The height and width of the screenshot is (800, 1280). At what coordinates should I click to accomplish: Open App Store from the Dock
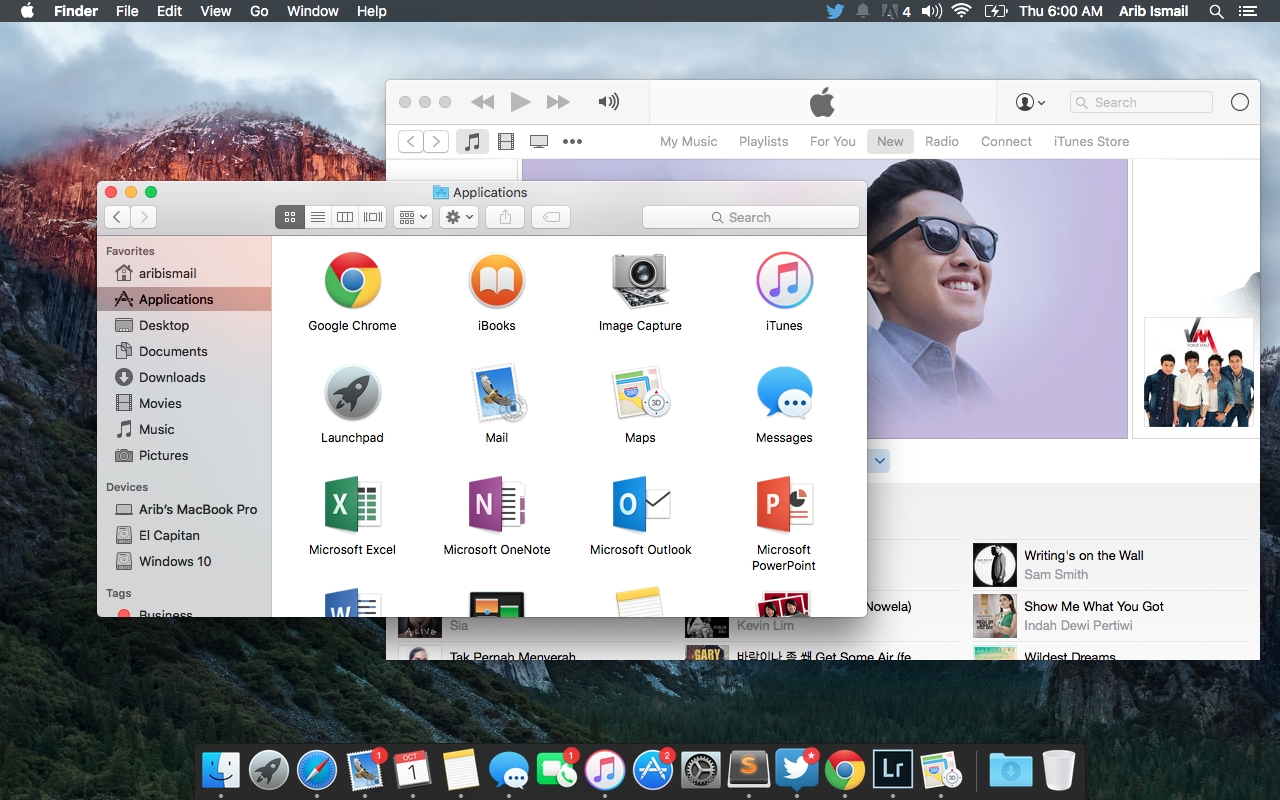pyautogui.click(x=653, y=770)
